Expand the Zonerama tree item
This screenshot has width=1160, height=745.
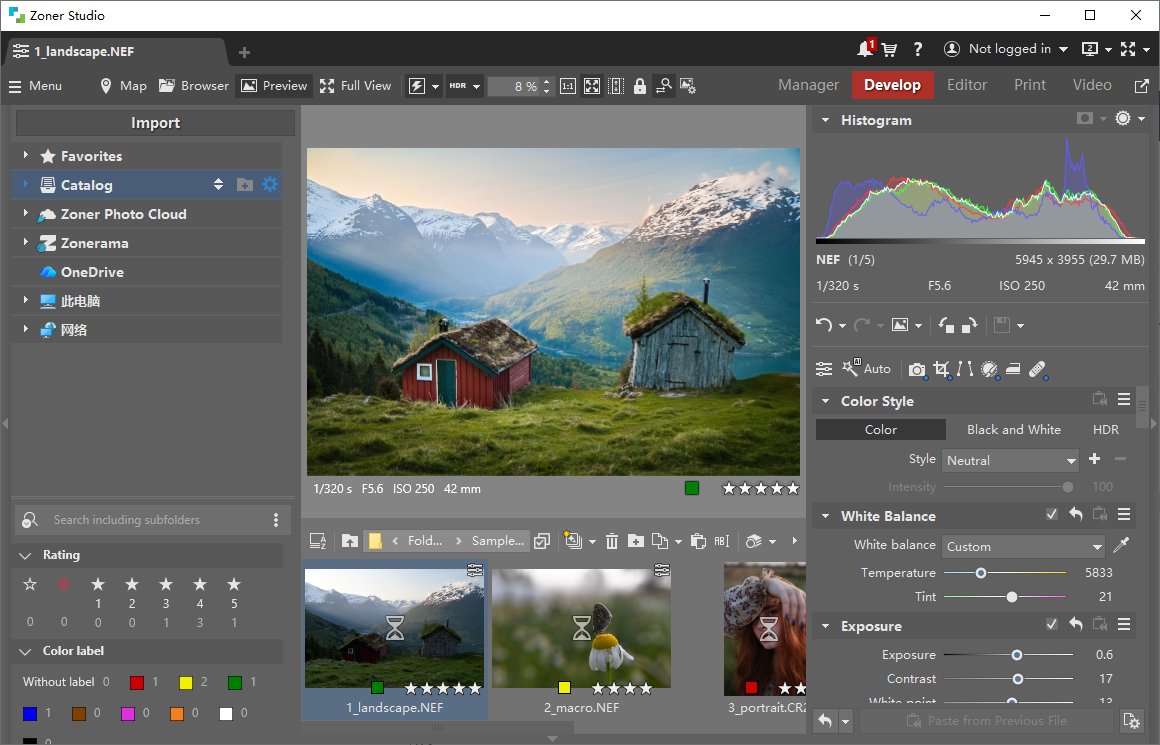click(25, 243)
